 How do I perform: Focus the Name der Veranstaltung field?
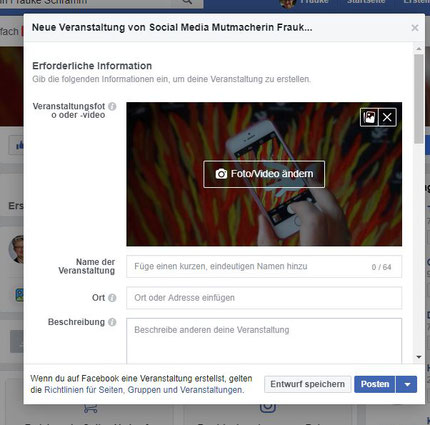coord(264,267)
